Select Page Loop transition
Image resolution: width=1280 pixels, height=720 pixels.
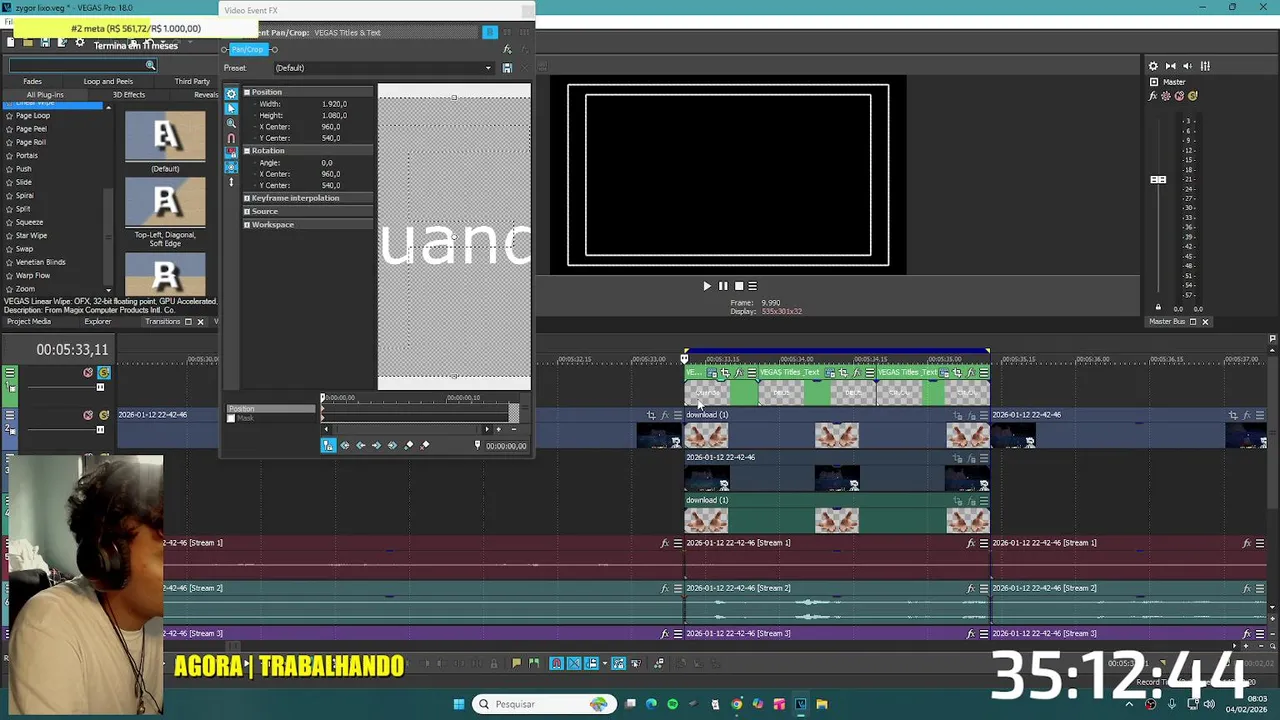33,115
